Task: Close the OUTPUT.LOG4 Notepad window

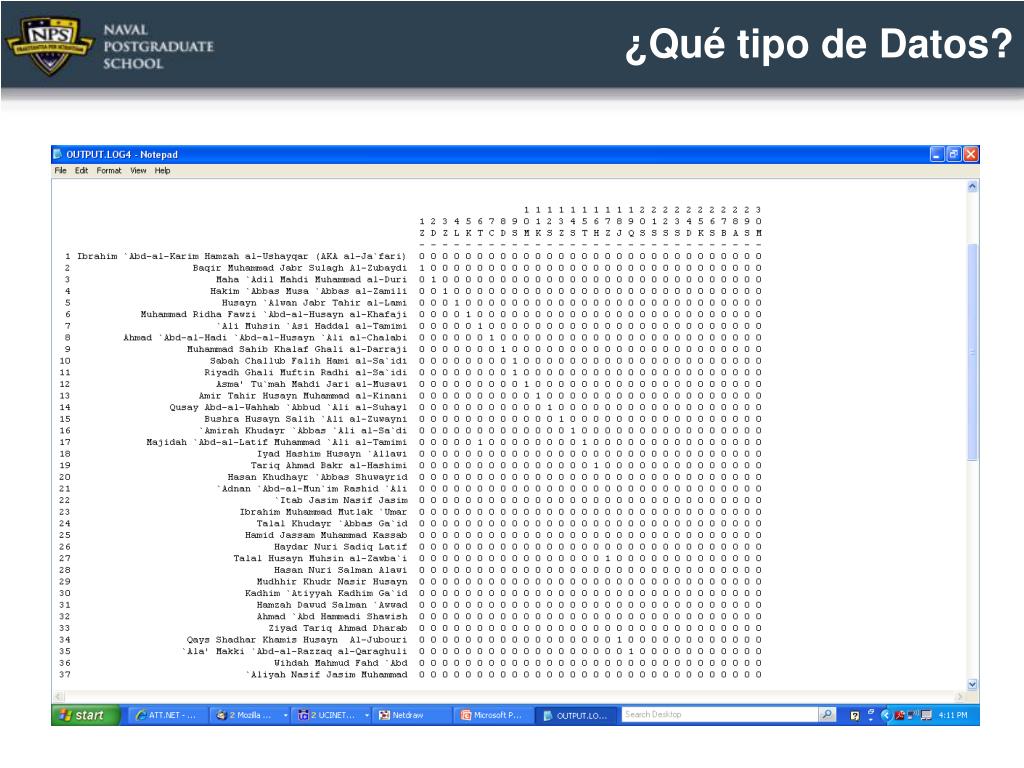Action: click(x=970, y=154)
